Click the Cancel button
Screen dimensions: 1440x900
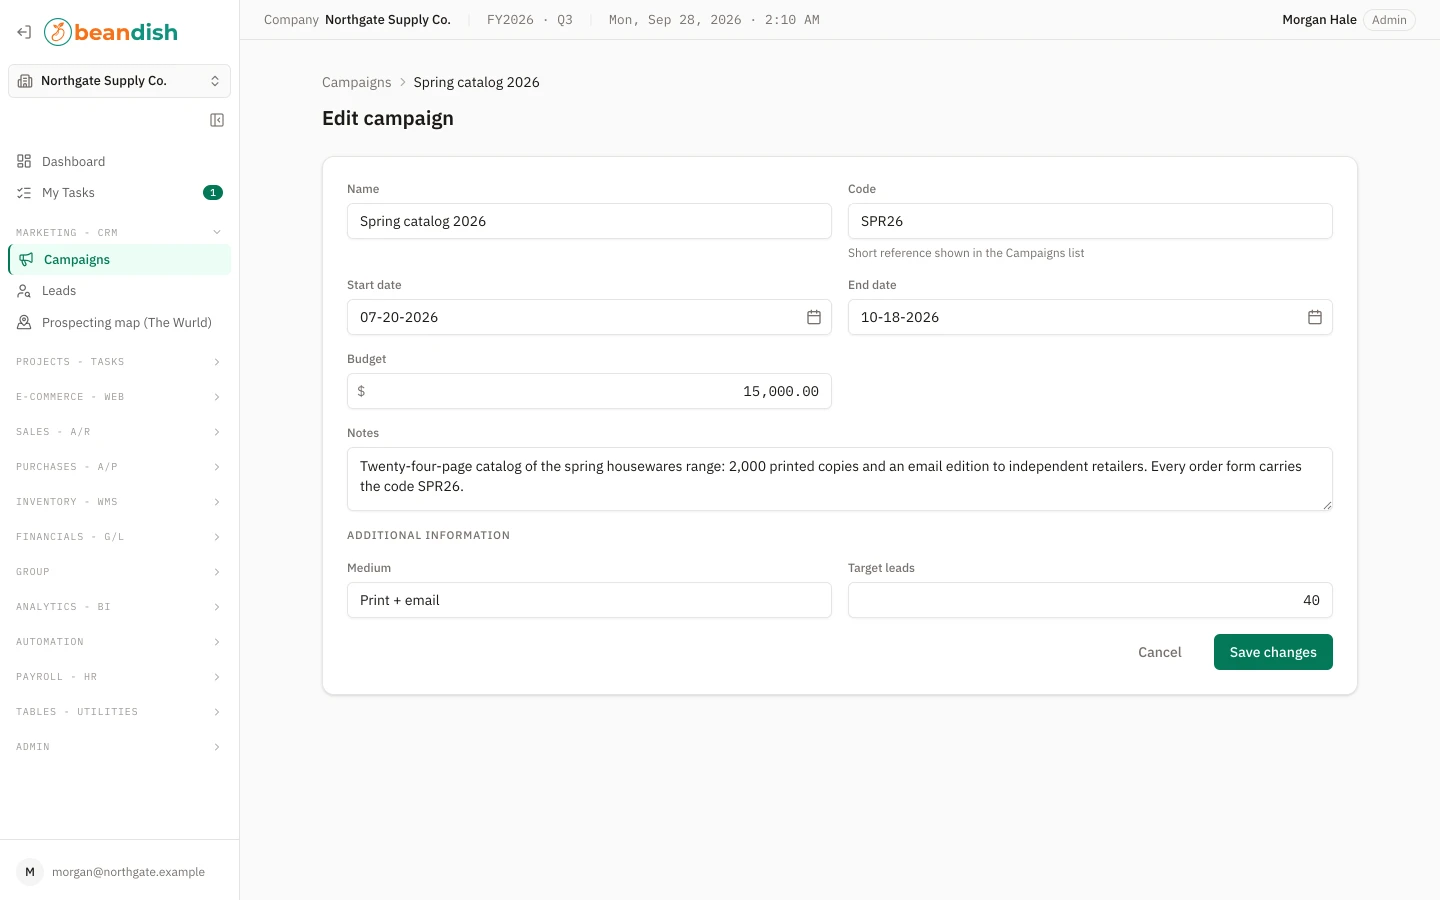click(1160, 652)
